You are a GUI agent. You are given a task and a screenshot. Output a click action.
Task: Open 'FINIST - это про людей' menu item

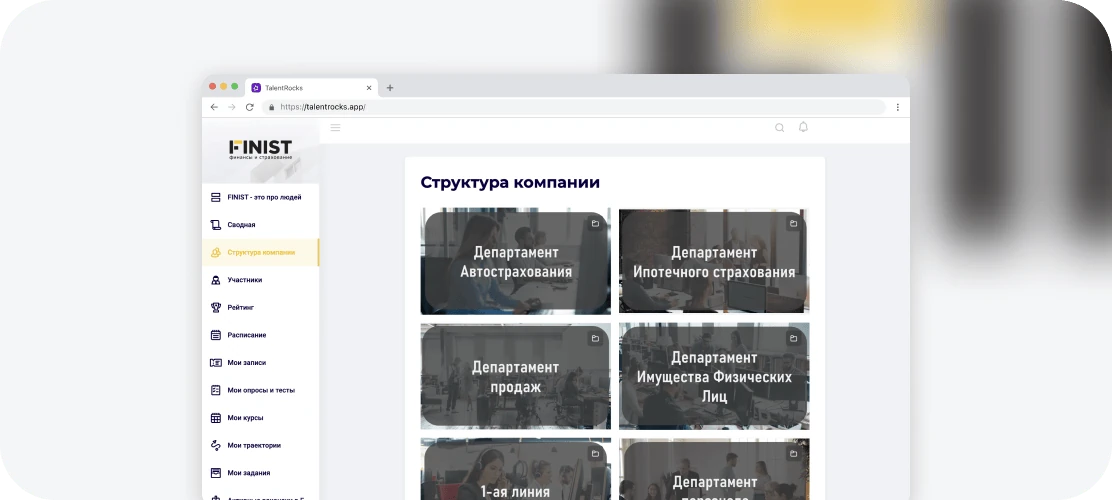click(x=260, y=197)
